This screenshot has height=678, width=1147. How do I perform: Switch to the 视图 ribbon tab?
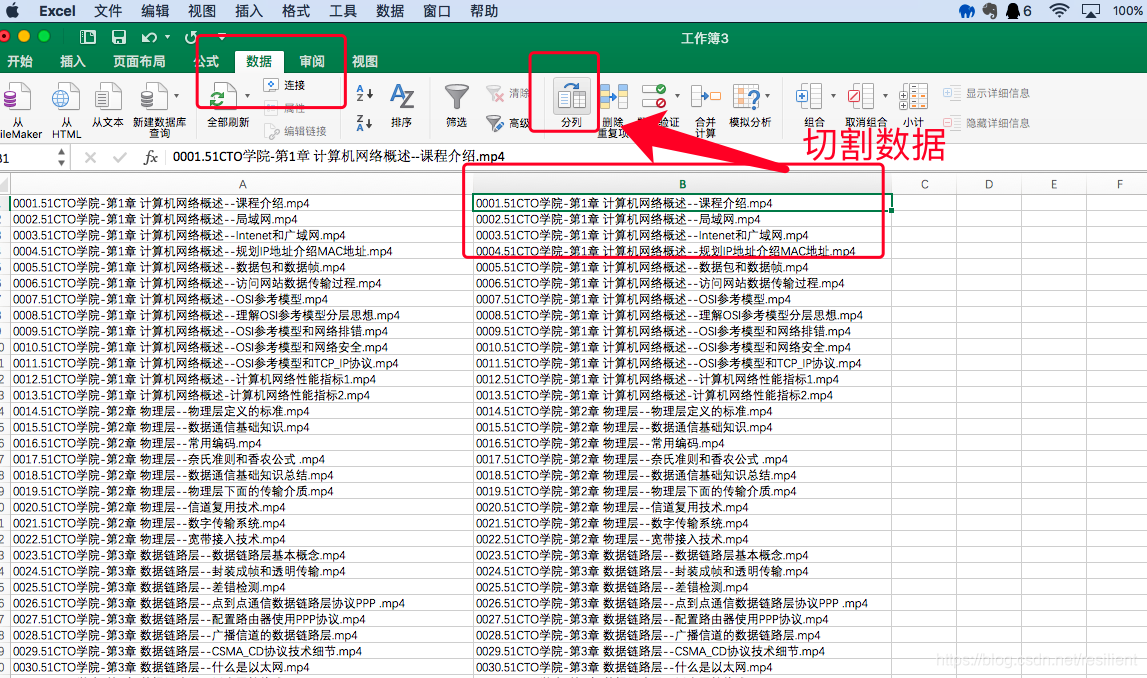[364, 61]
